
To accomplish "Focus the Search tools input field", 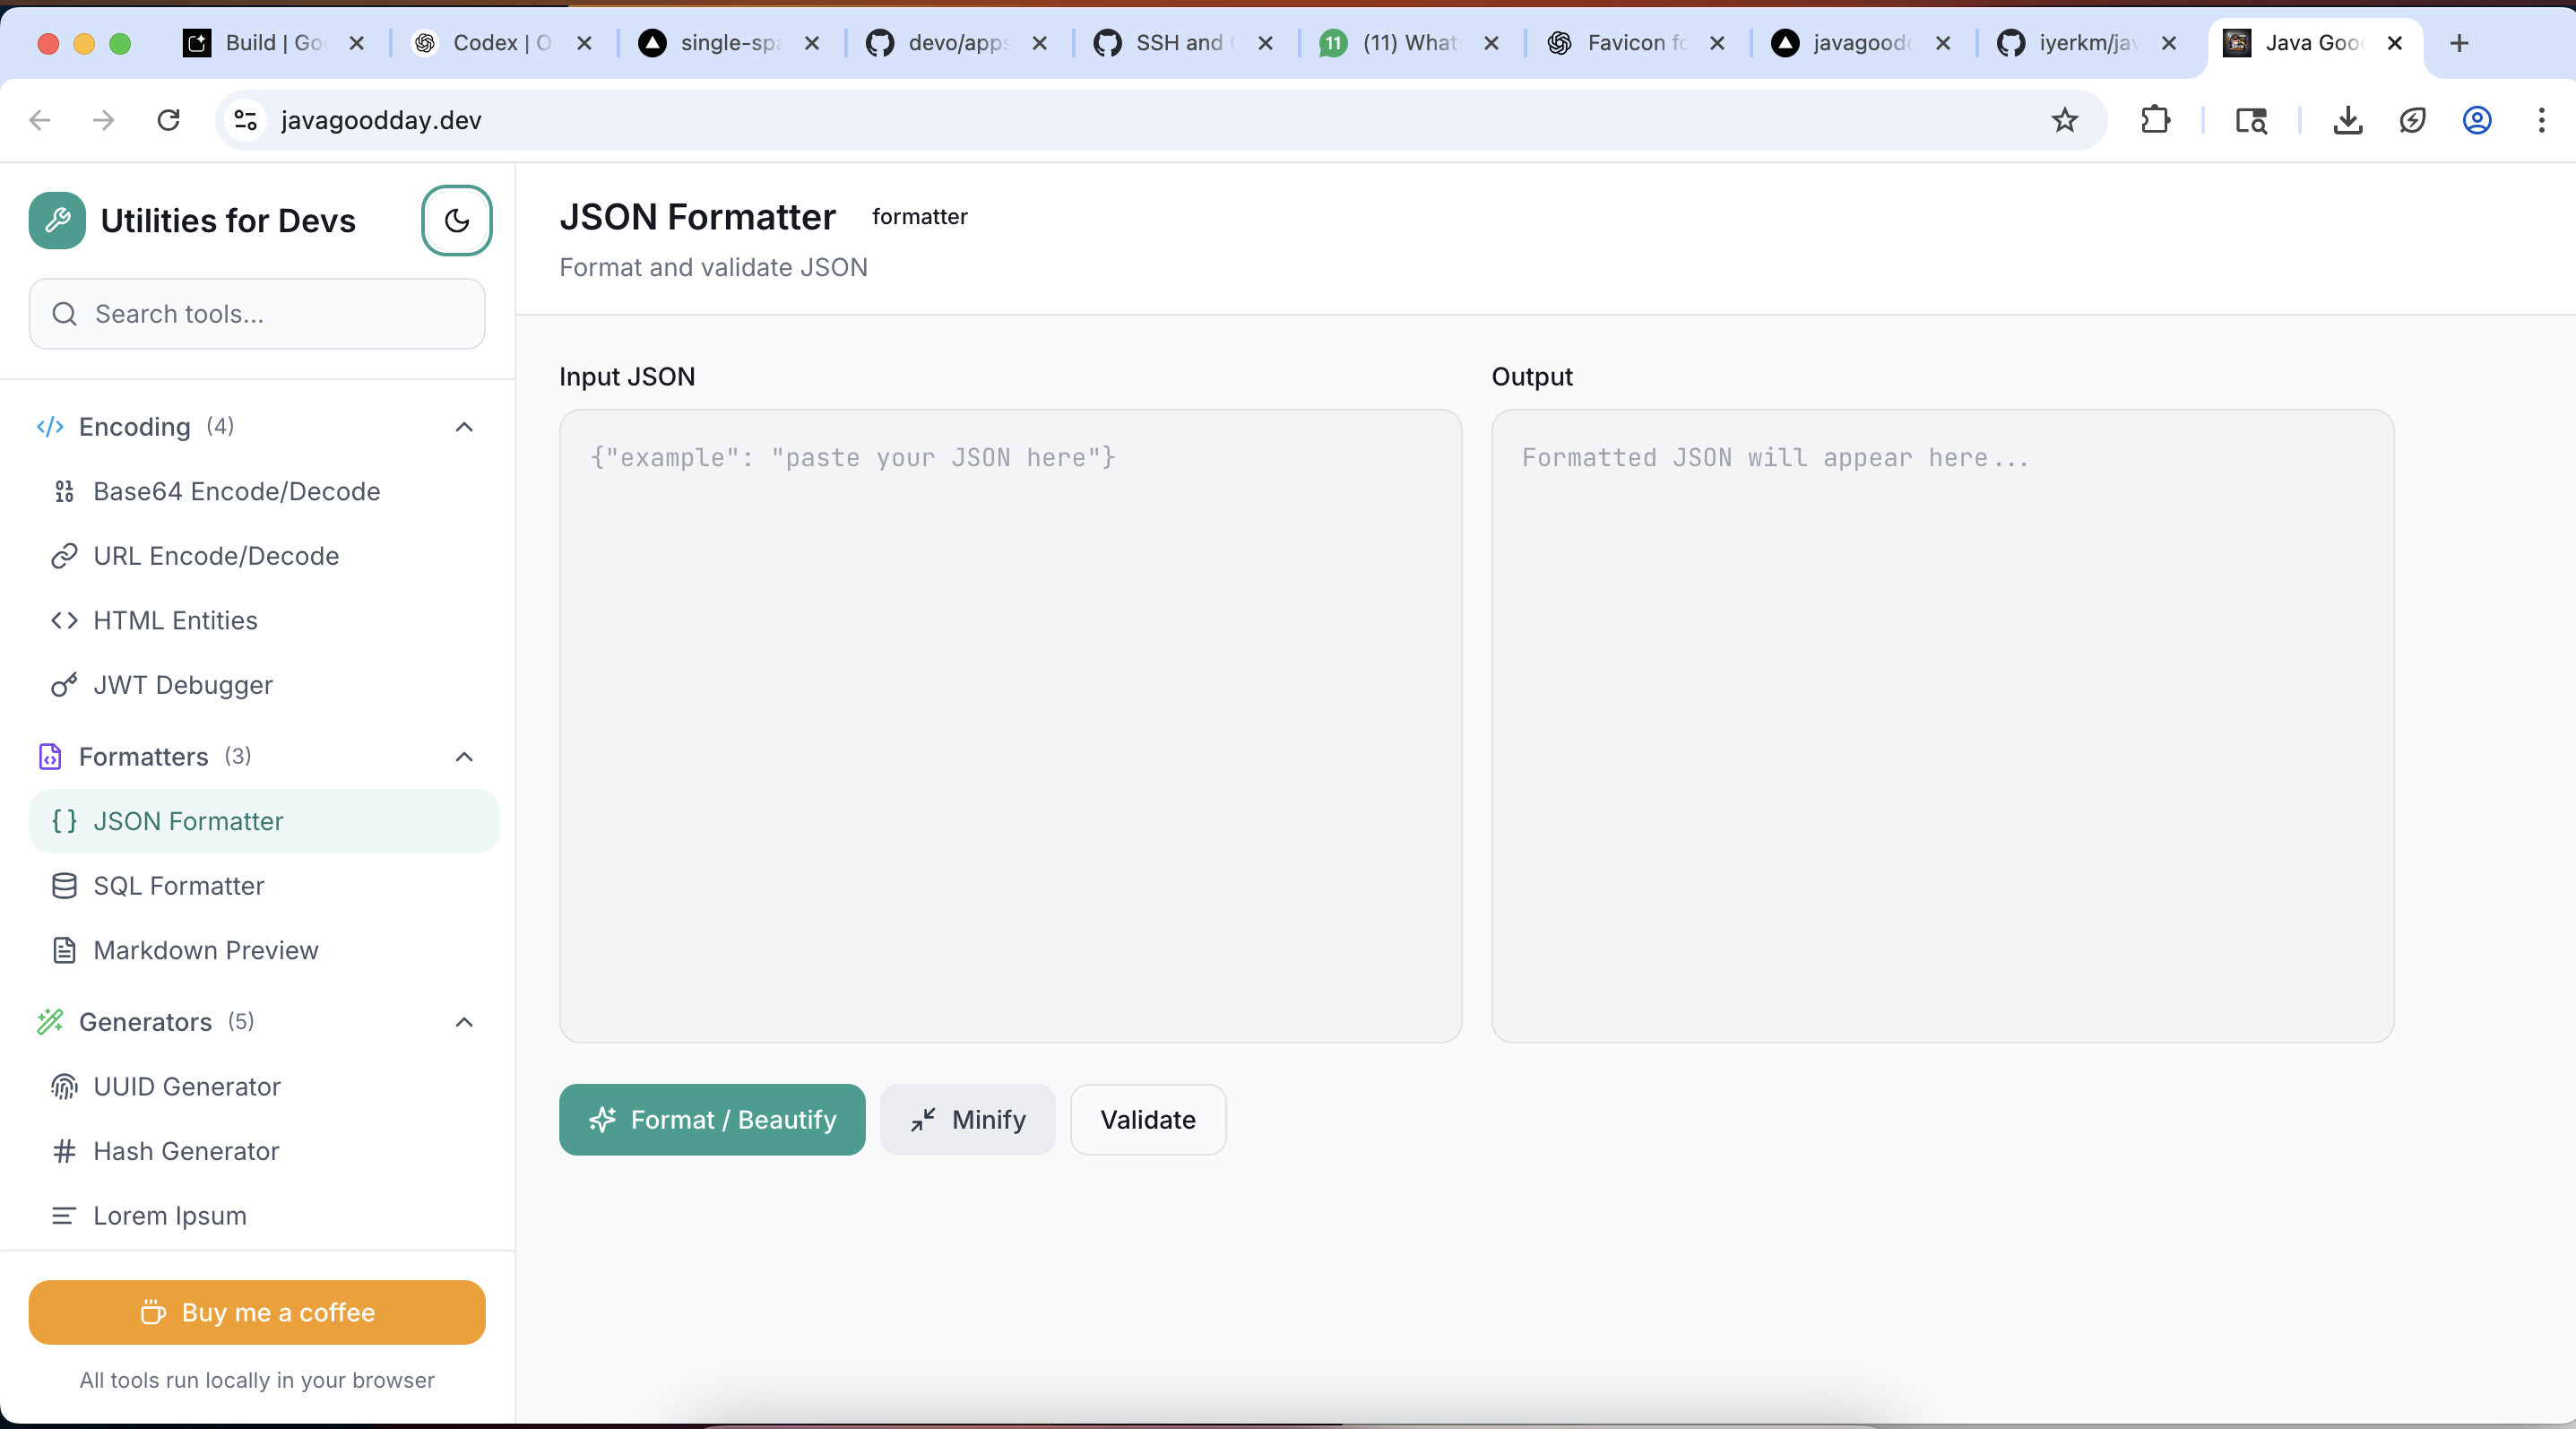I will (x=257, y=314).
